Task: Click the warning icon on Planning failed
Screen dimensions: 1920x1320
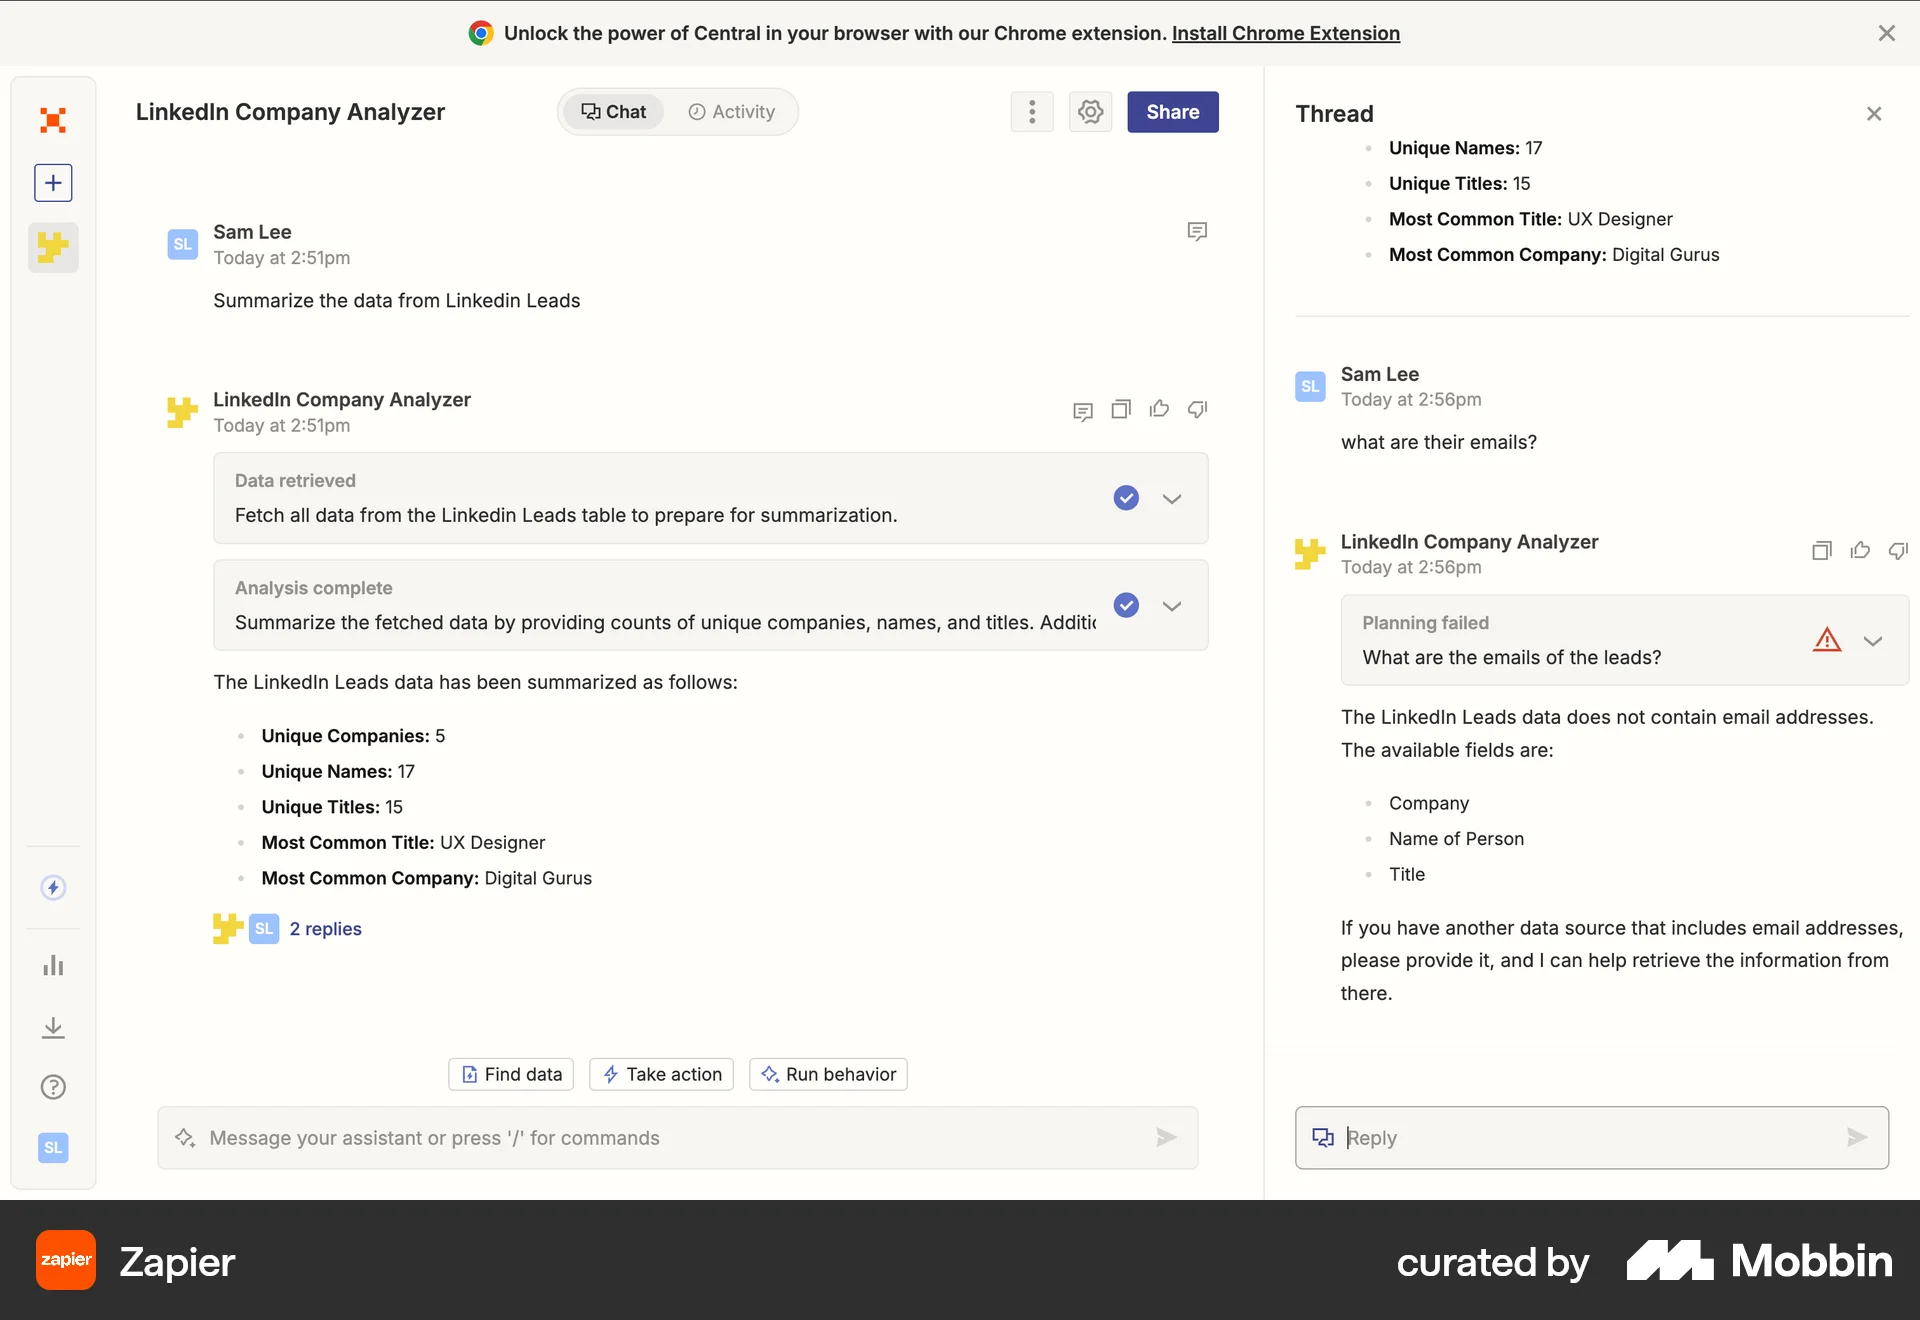Action: pyautogui.click(x=1827, y=639)
